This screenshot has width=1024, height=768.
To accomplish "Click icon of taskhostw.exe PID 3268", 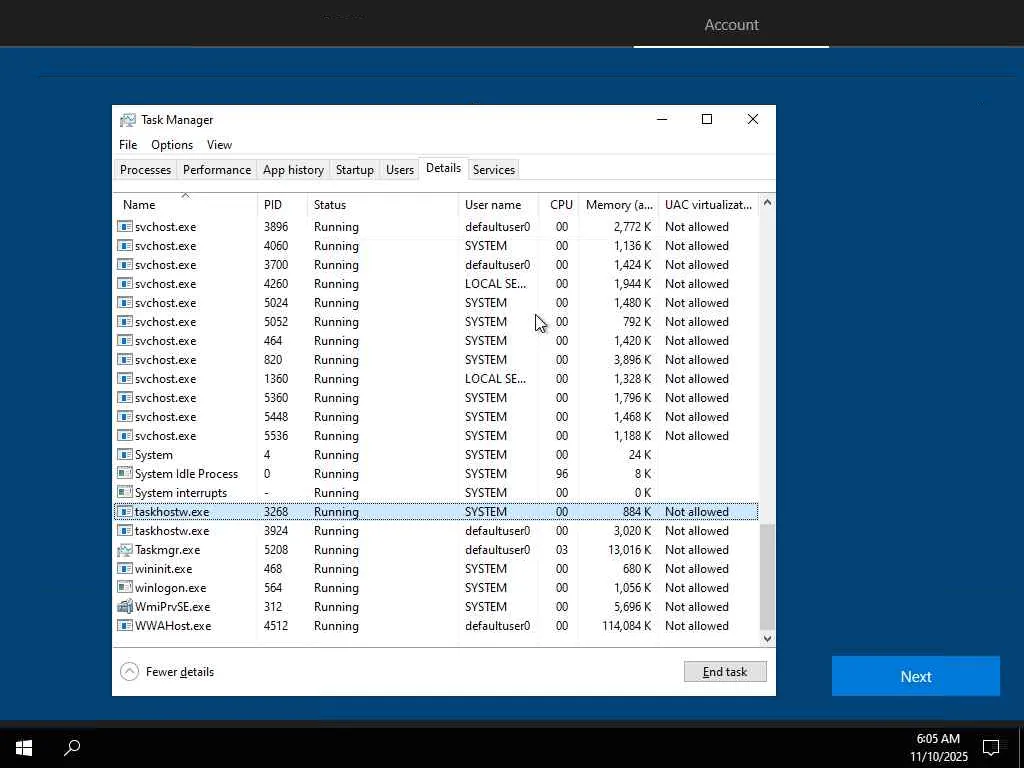I will pos(125,512).
